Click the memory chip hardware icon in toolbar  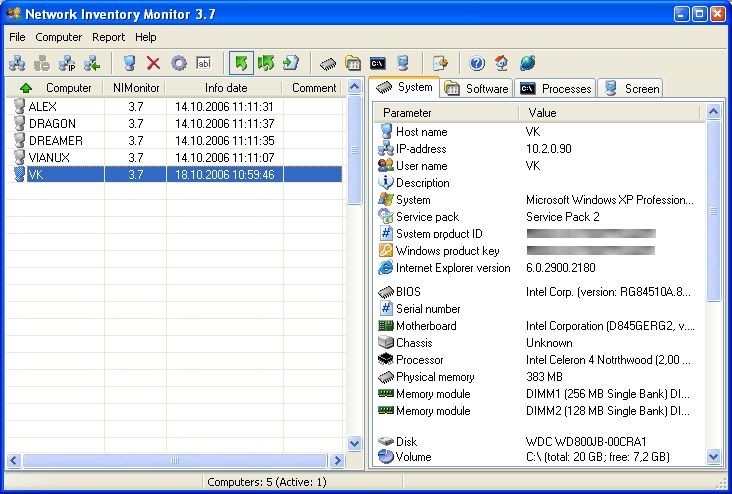(328, 63)
